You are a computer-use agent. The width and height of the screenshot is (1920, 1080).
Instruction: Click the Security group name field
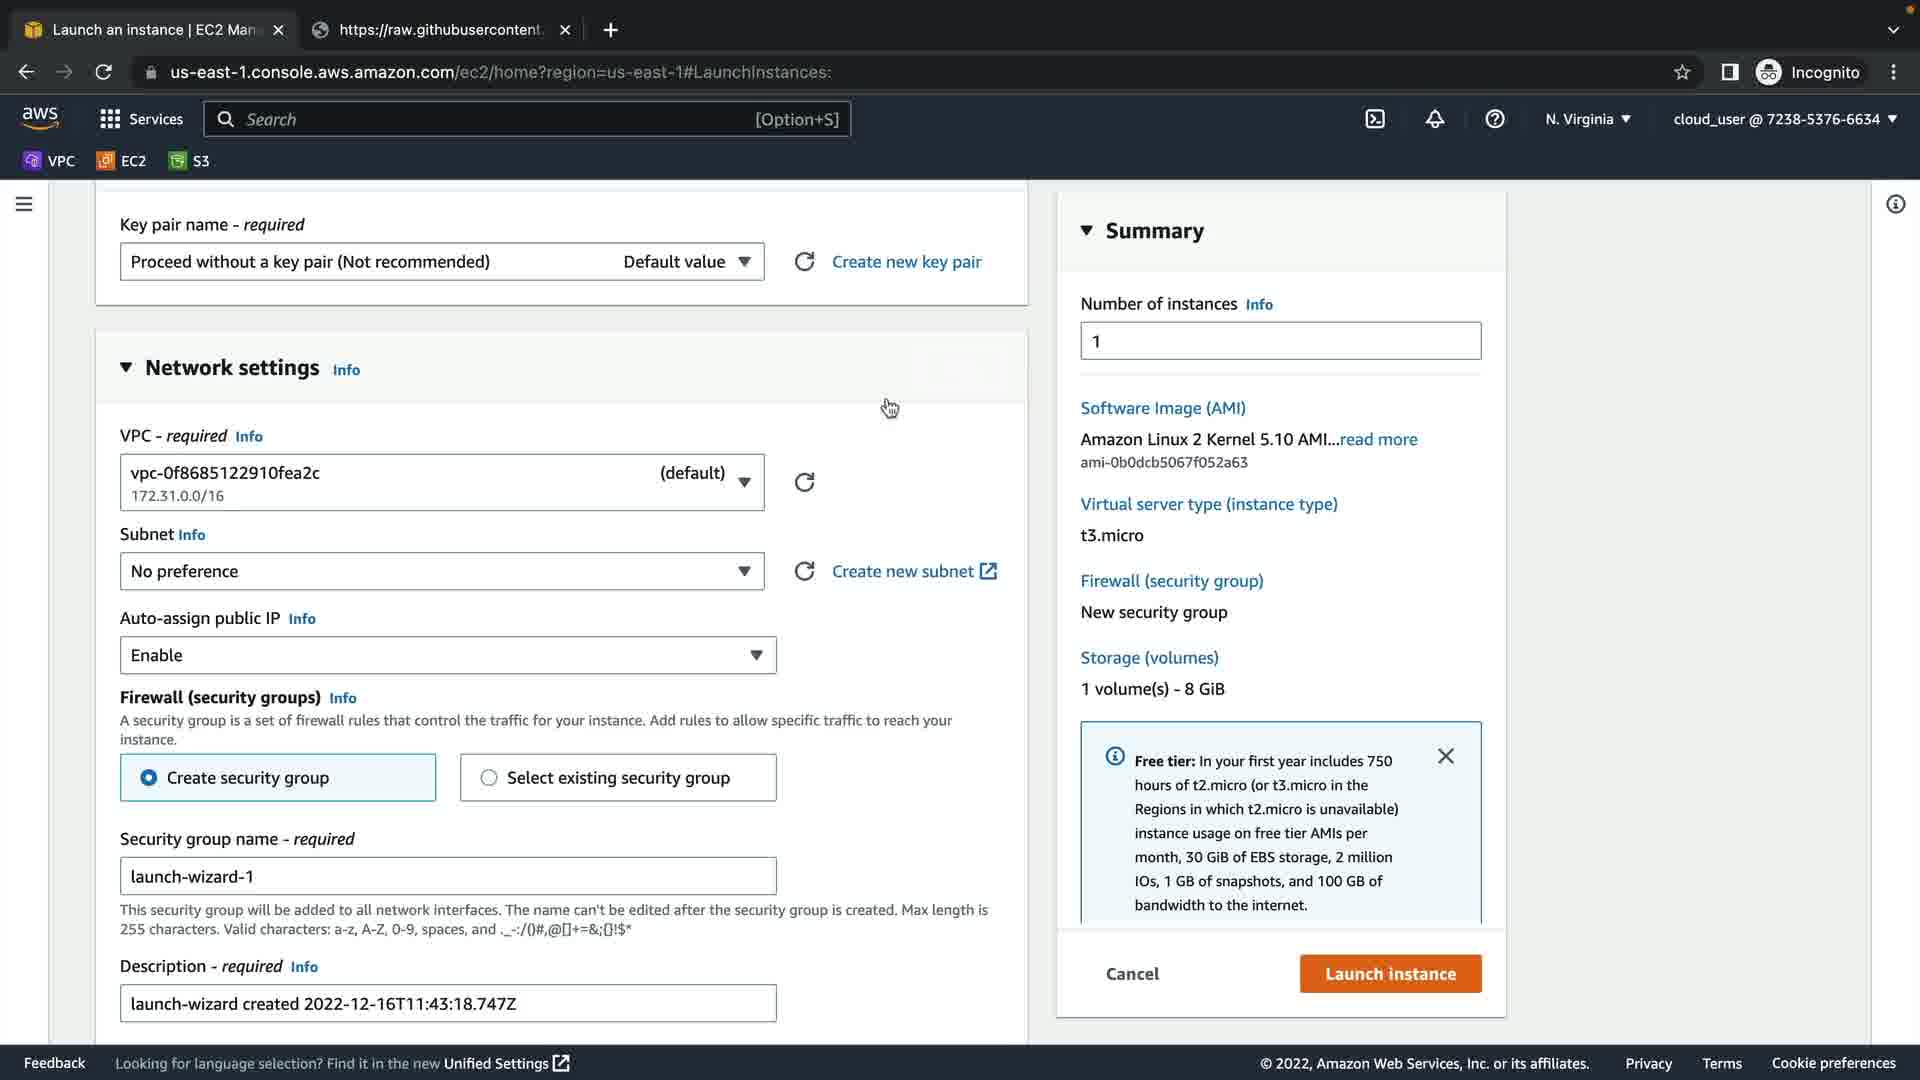coord(447,876)
